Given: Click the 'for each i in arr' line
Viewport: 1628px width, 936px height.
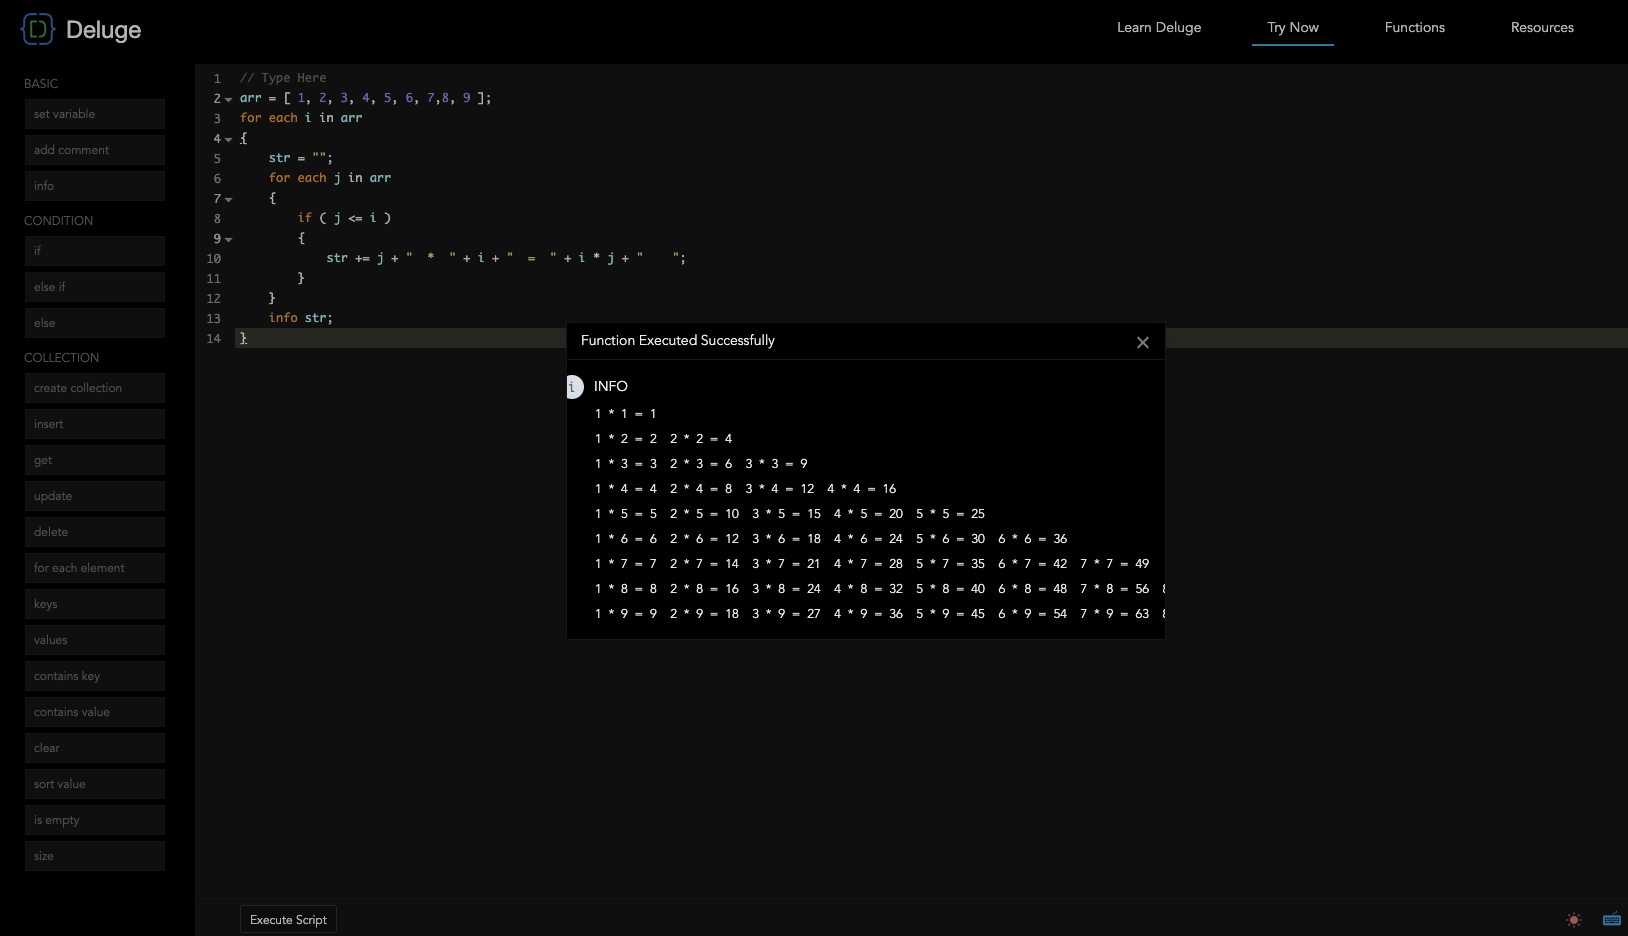Looking at the screenshot, I should [301, 118].
